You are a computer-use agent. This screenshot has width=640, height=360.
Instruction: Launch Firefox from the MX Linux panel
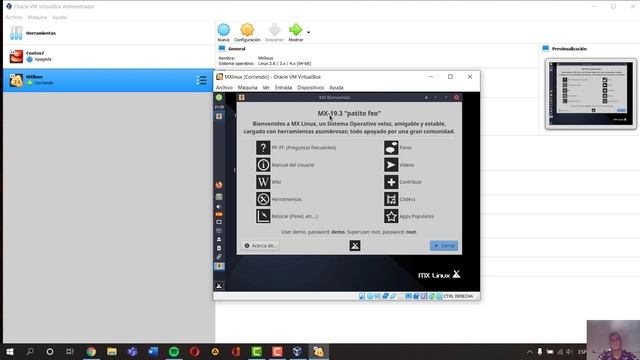tap(219, 185)
